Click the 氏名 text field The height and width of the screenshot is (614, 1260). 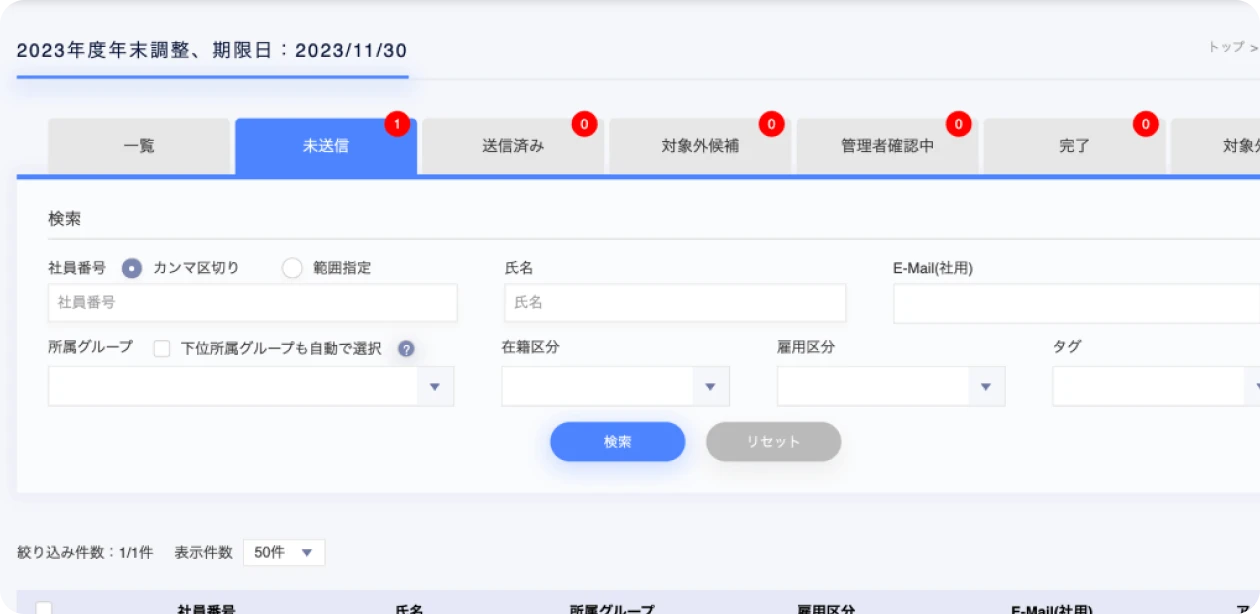675,302
